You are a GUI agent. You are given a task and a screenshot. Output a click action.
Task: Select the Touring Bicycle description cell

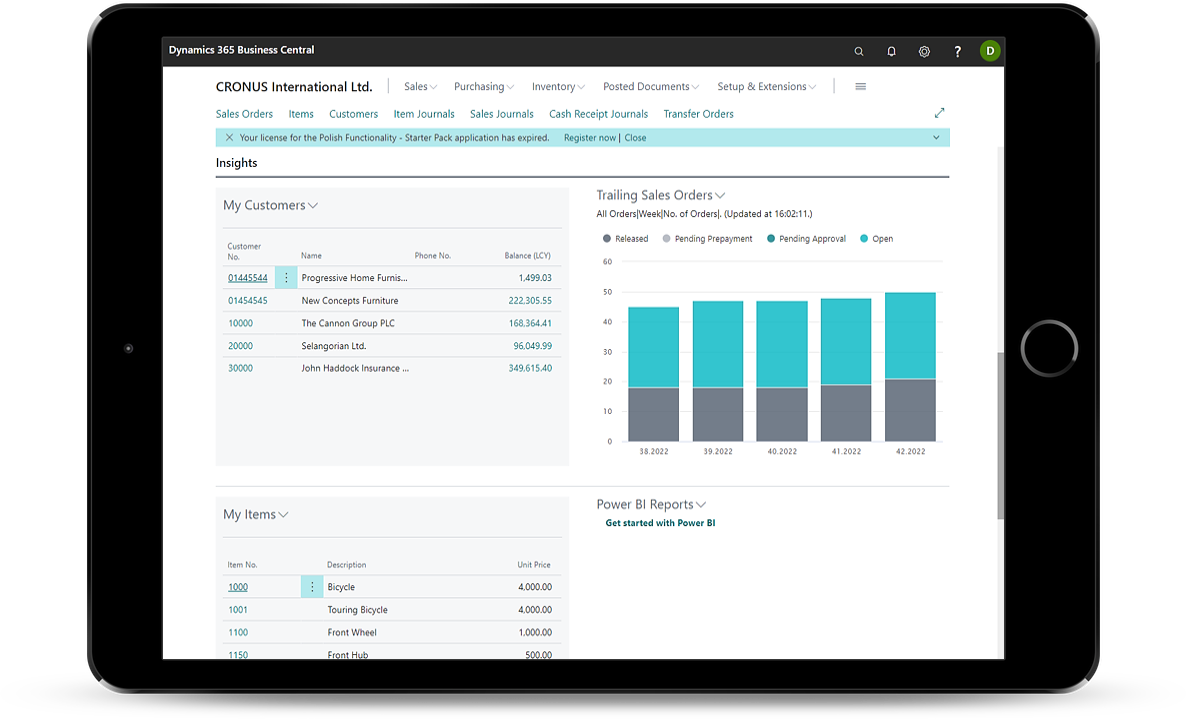(x=357, y=609)
